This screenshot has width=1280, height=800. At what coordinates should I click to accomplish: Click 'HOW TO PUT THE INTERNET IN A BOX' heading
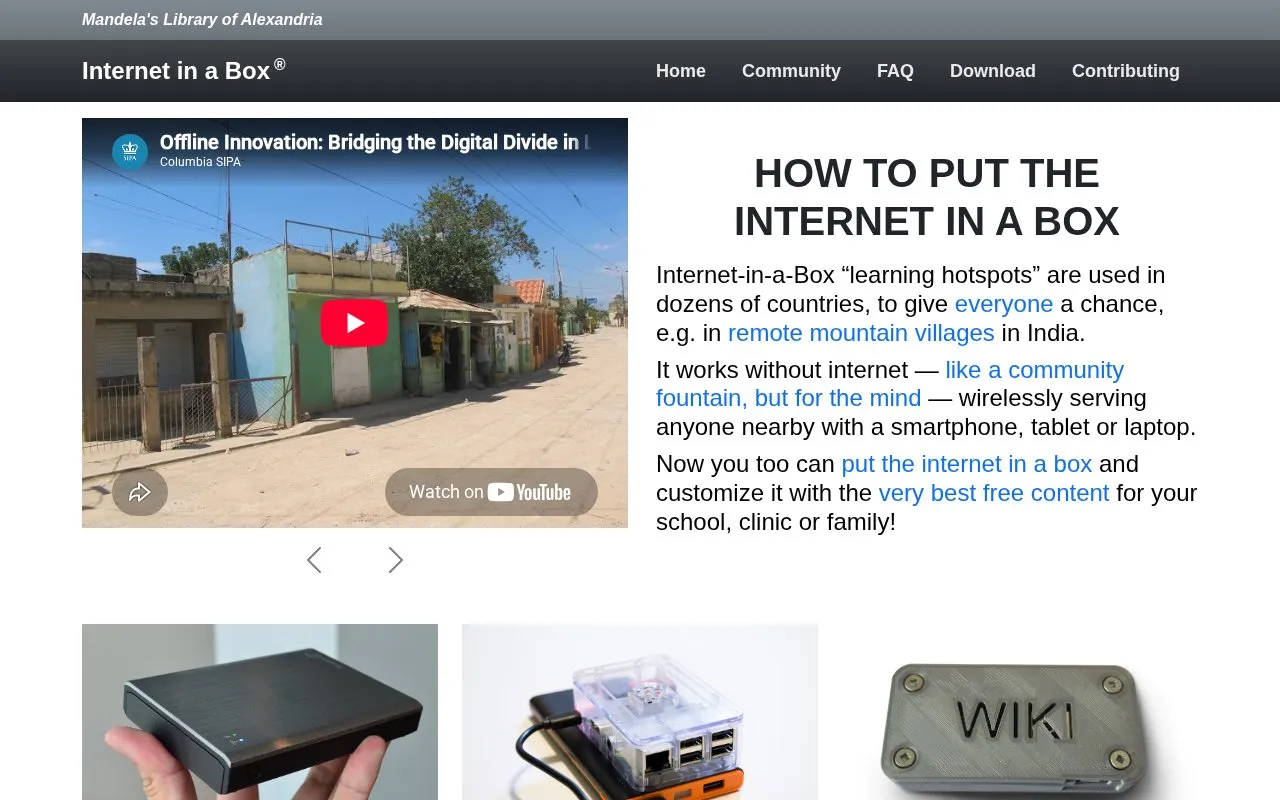point(927,197)
